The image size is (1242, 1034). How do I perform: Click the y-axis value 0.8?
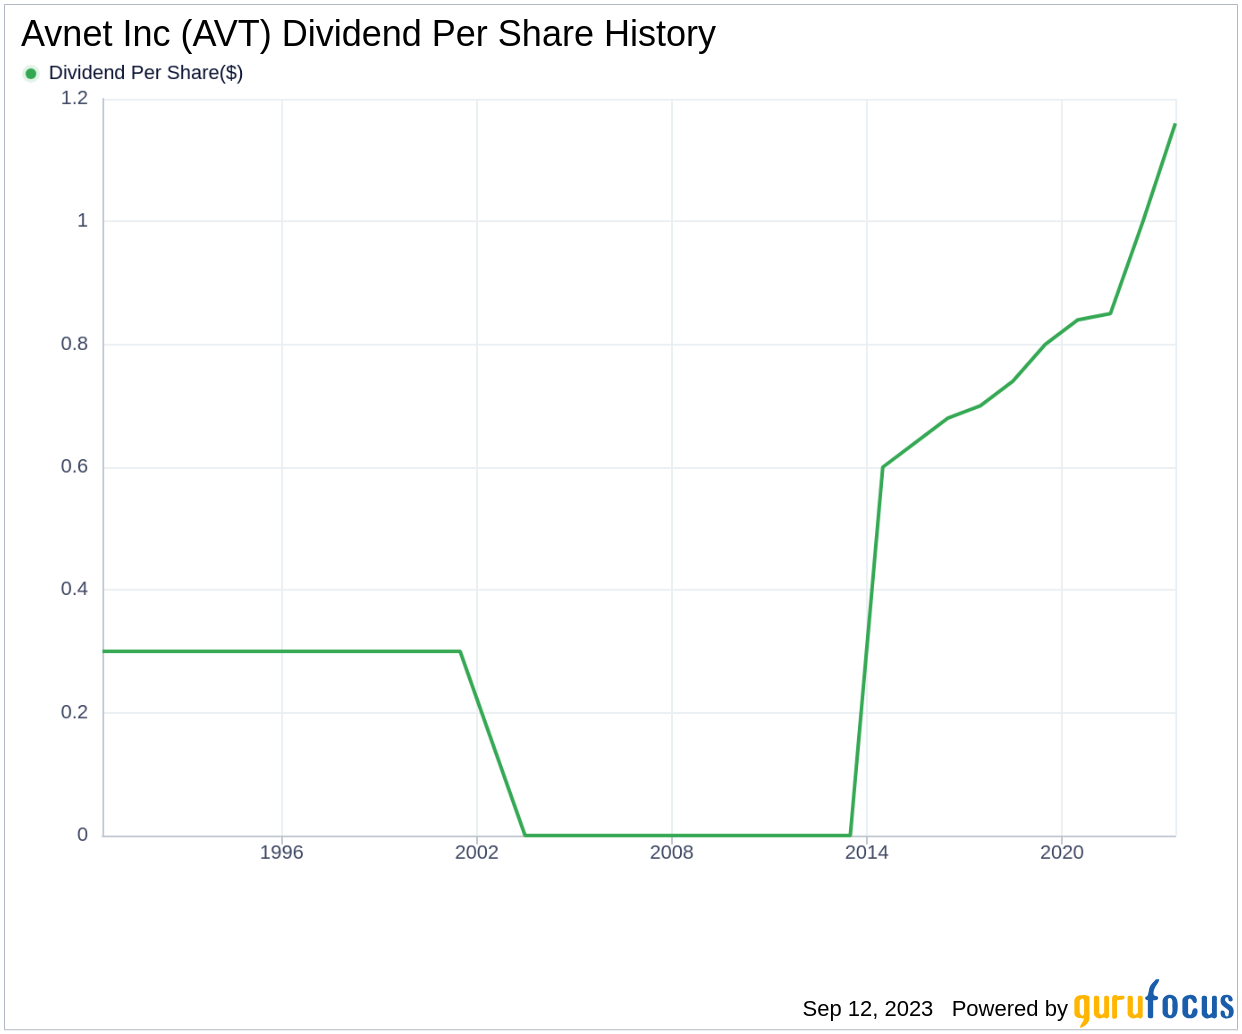75,344
